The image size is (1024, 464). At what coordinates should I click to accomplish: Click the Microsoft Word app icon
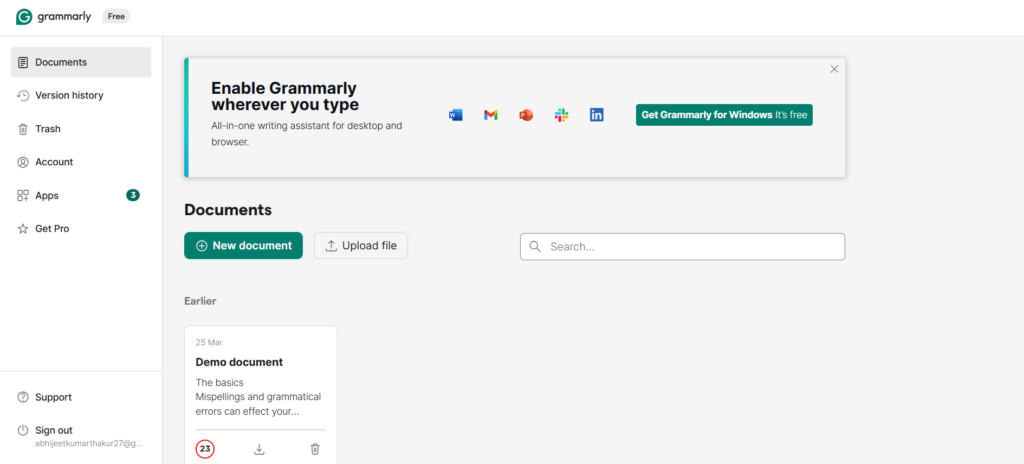[x=456, y=115]
